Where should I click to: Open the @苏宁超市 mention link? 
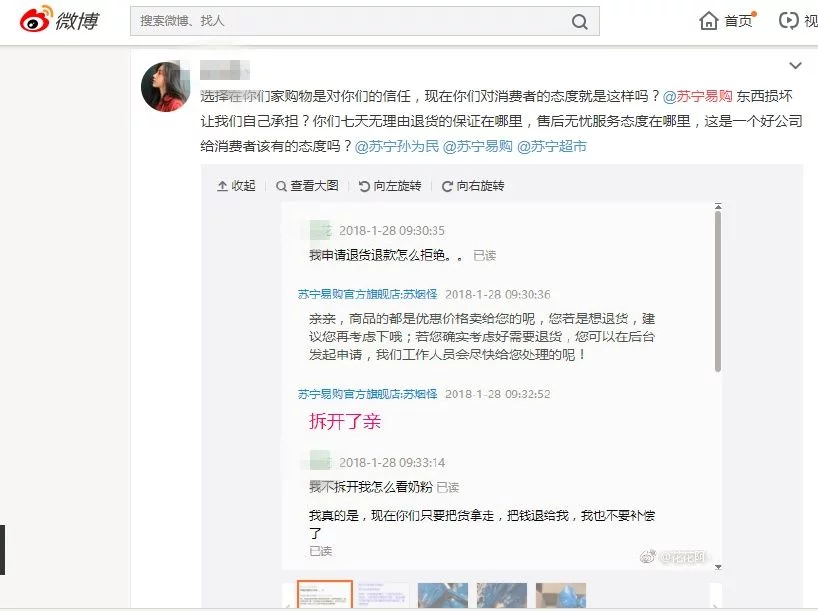pyautogui.click(x=551, y=146)
